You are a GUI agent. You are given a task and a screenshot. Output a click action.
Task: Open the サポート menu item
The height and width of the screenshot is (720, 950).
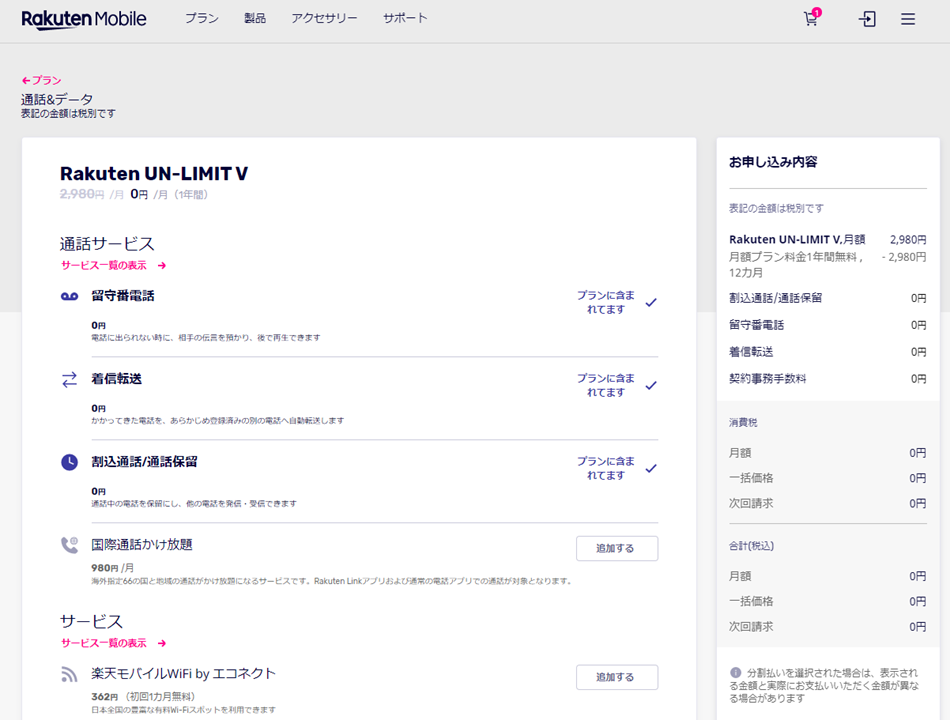pyautogui.click(x=405, y=18)
